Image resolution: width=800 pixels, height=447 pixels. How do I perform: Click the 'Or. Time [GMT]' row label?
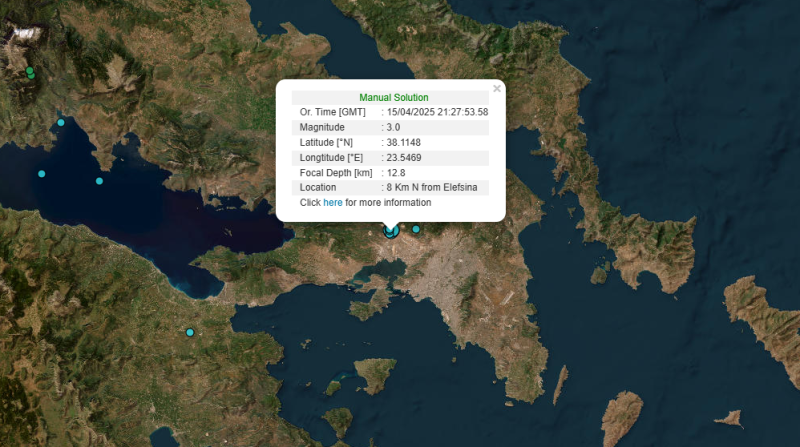333,112
